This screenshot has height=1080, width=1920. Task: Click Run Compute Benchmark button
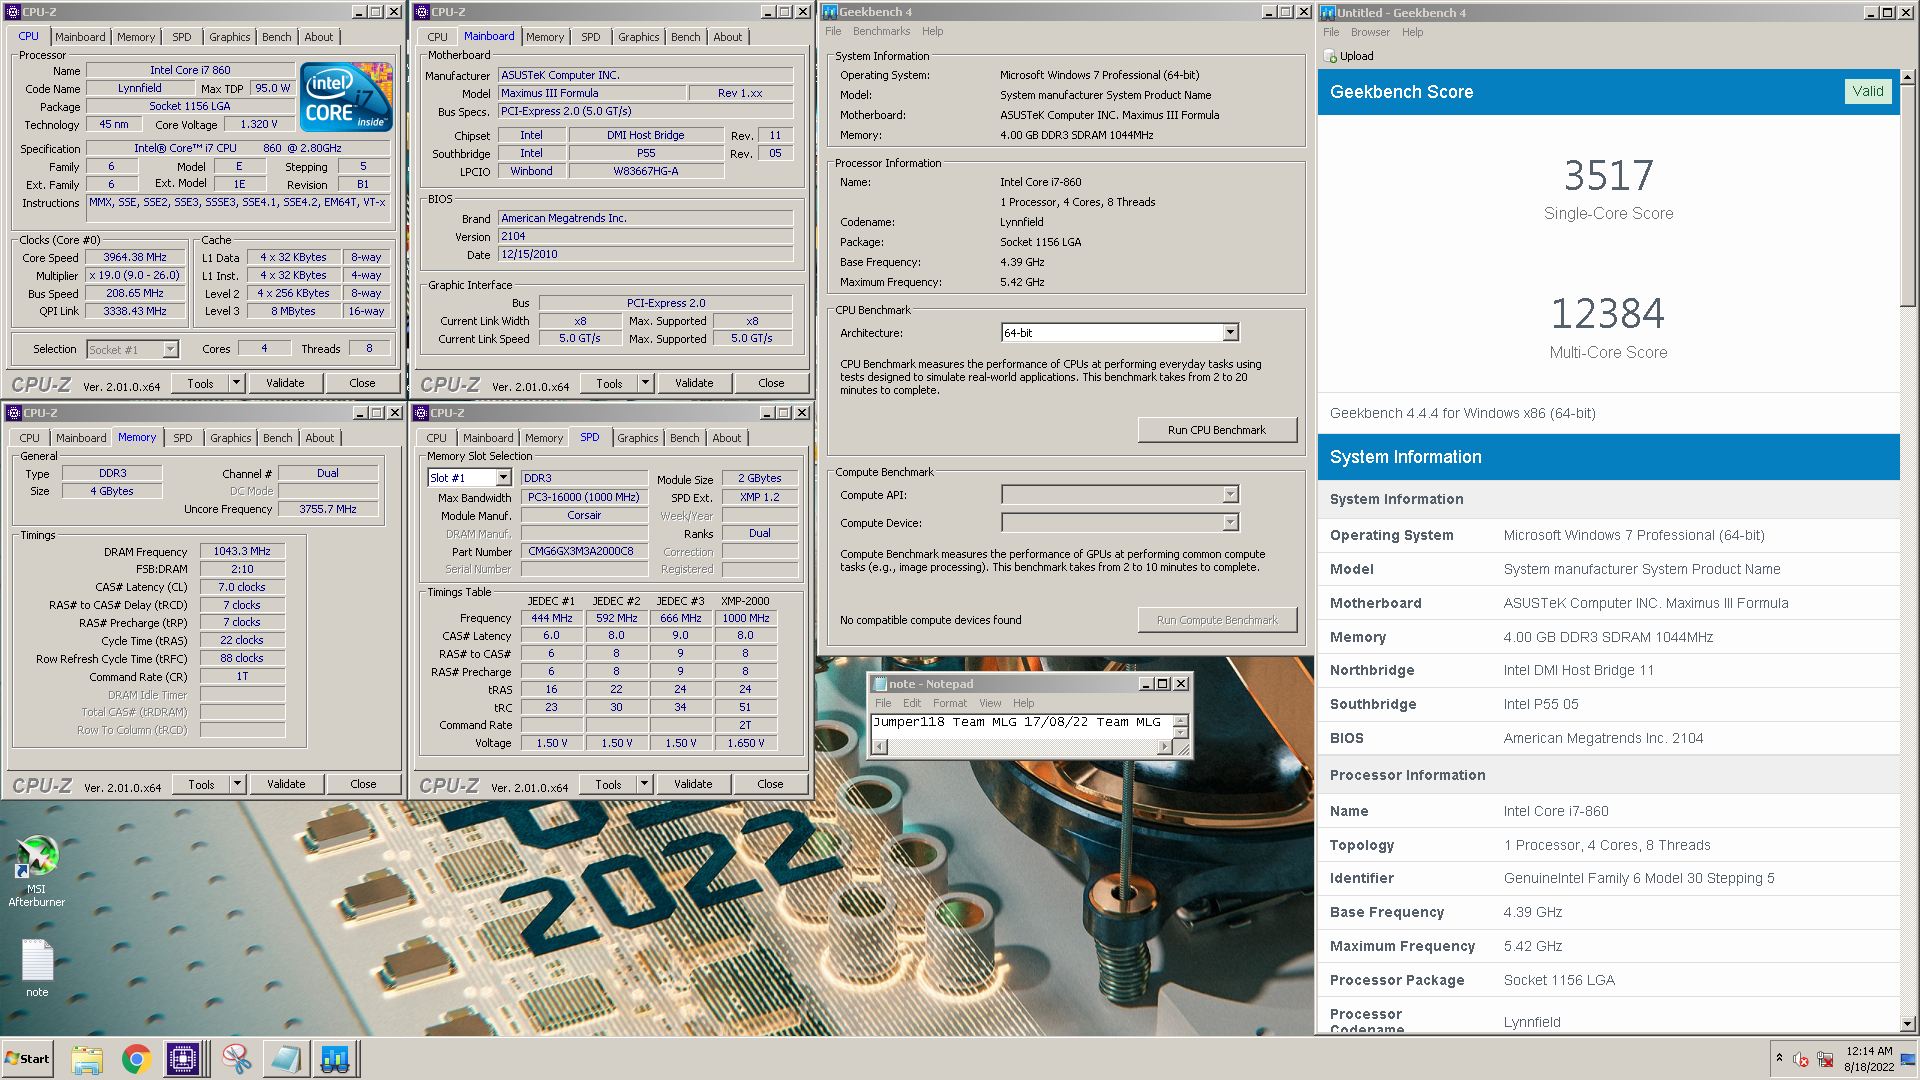coord(1217,620)
